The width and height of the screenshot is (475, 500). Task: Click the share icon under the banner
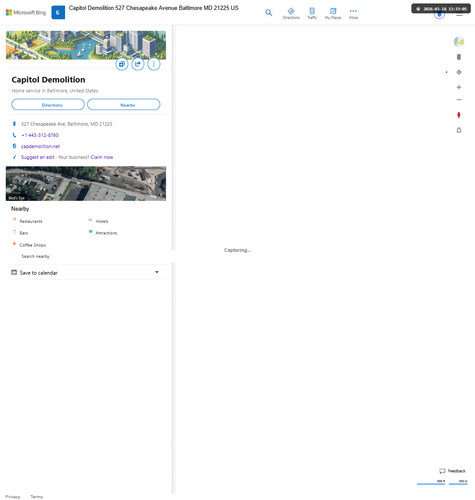click(x=138, y=64)
